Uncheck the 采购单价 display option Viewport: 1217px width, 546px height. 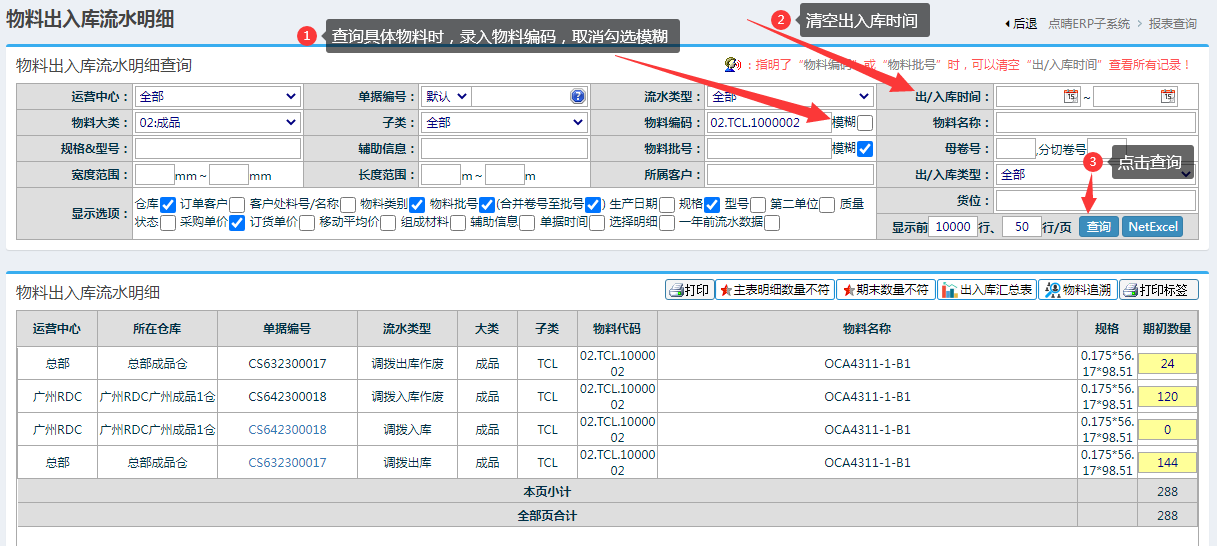[237, 223]
